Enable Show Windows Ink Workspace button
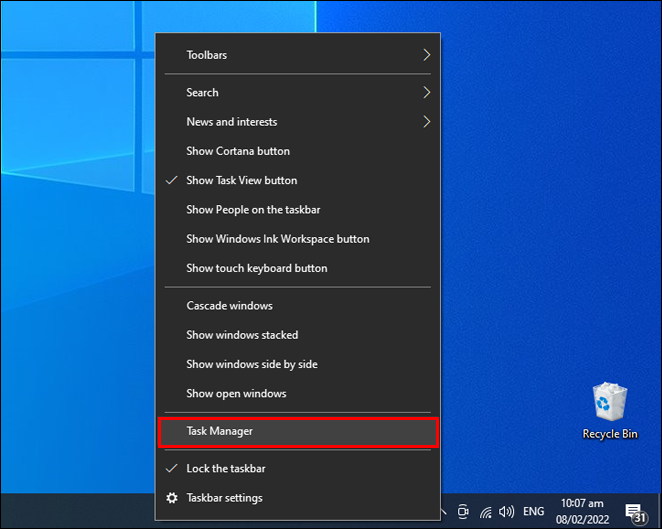 (298, 239)
